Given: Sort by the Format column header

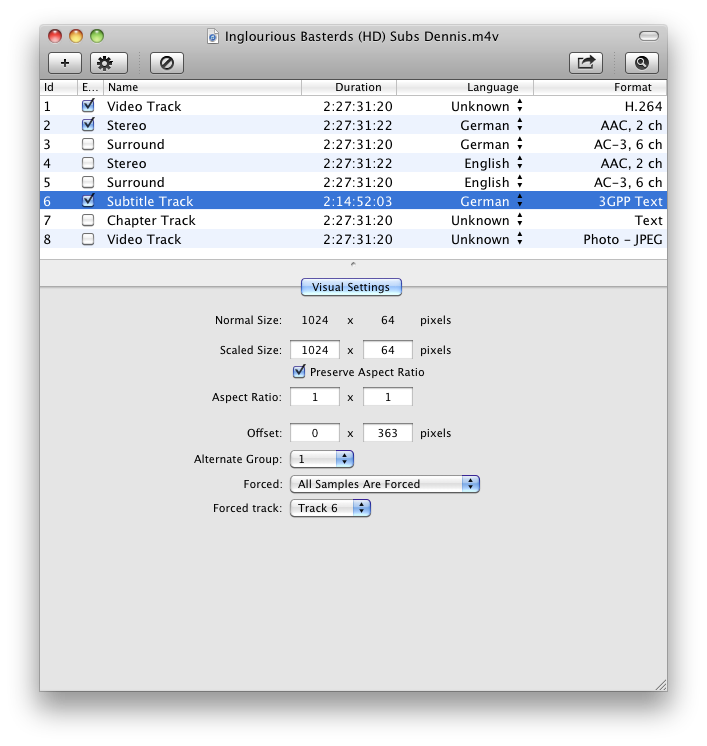Looking at the screenshot, I should coord(600,87).
